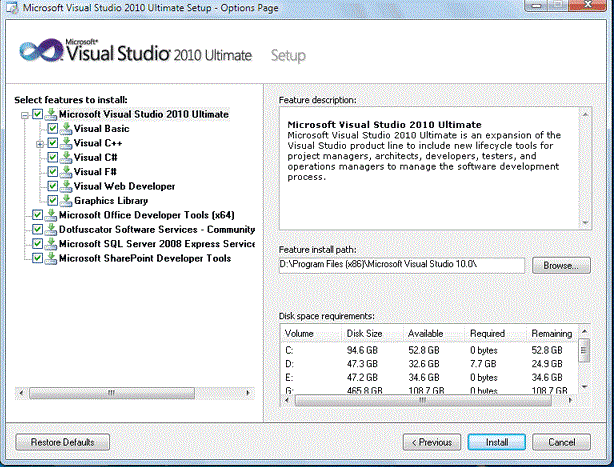Click the Visual C++ install icon
The height and width of the screenshot is (467, 614).
pyautogui.click(x=67, y=143)
